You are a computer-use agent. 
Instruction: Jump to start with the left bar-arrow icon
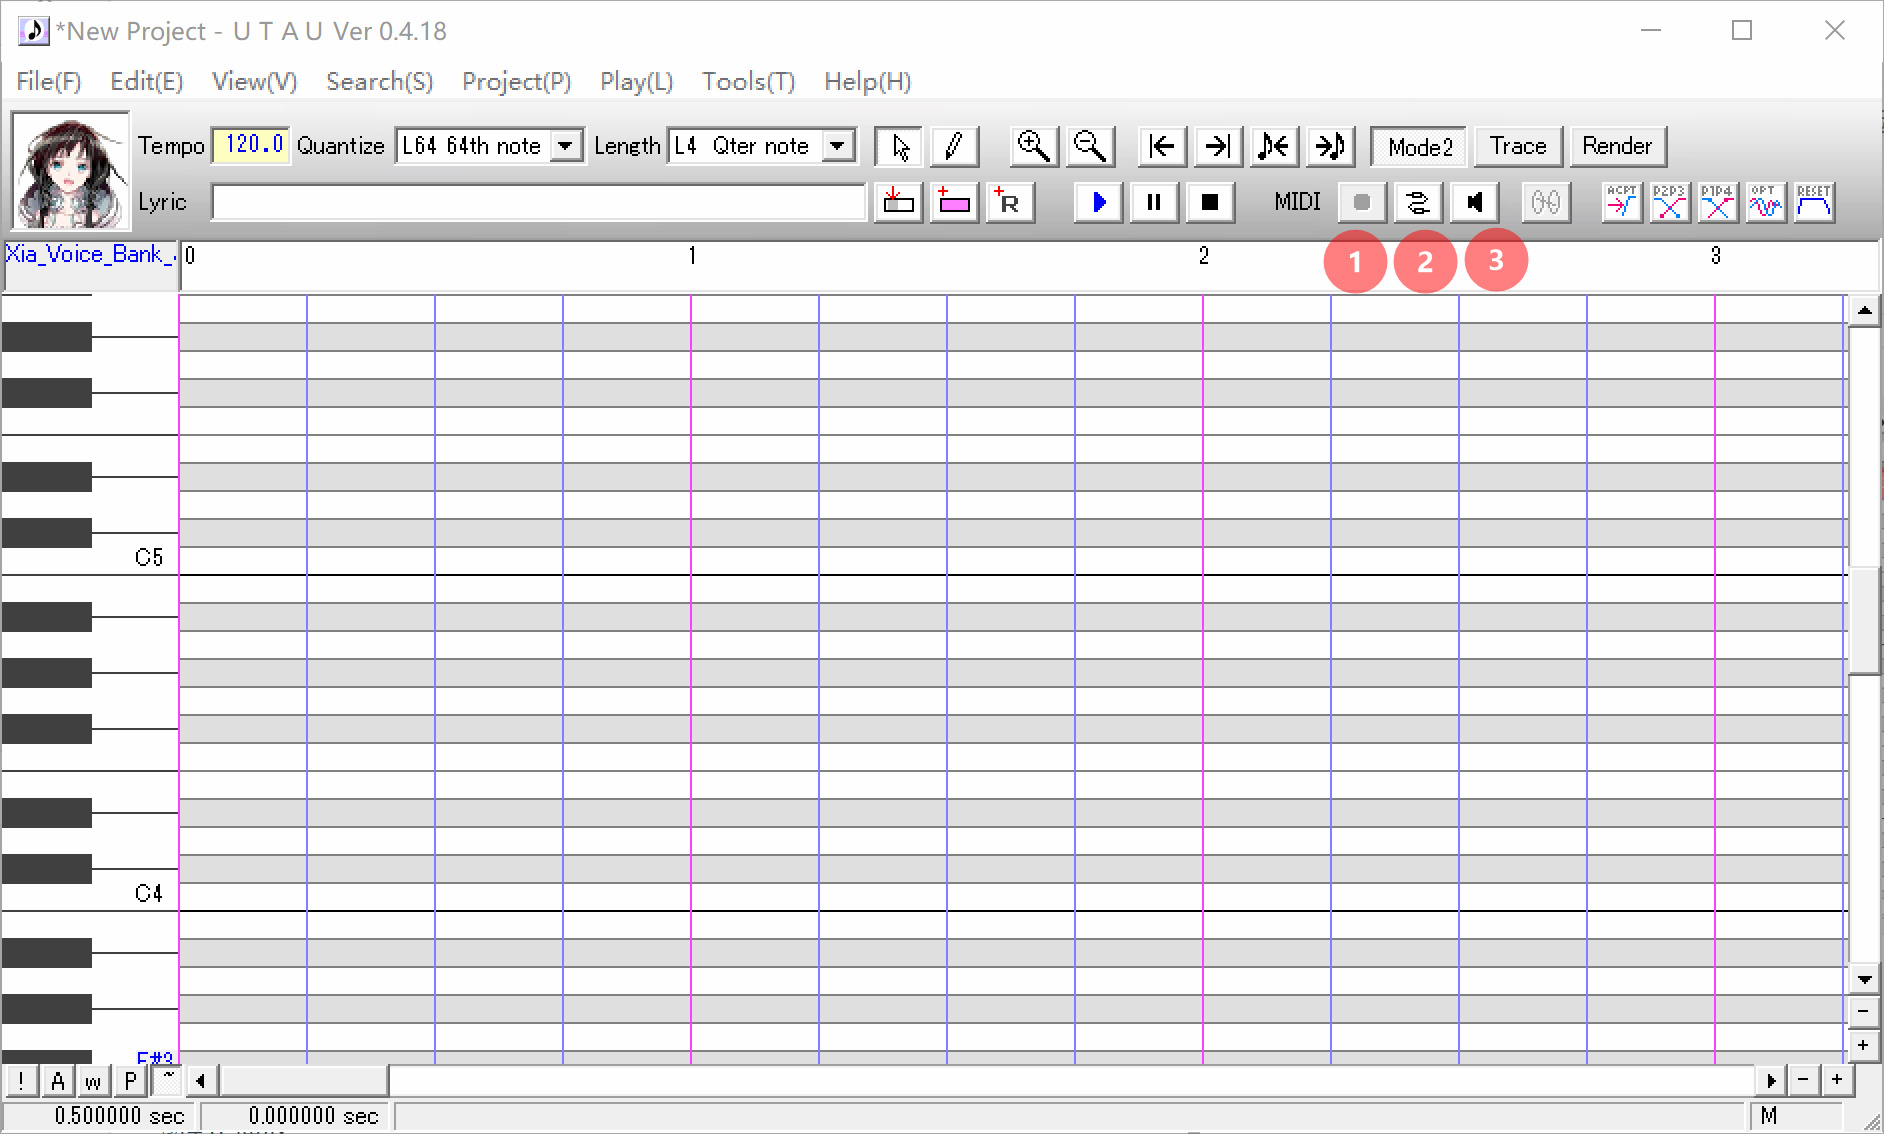[1162, 146]
